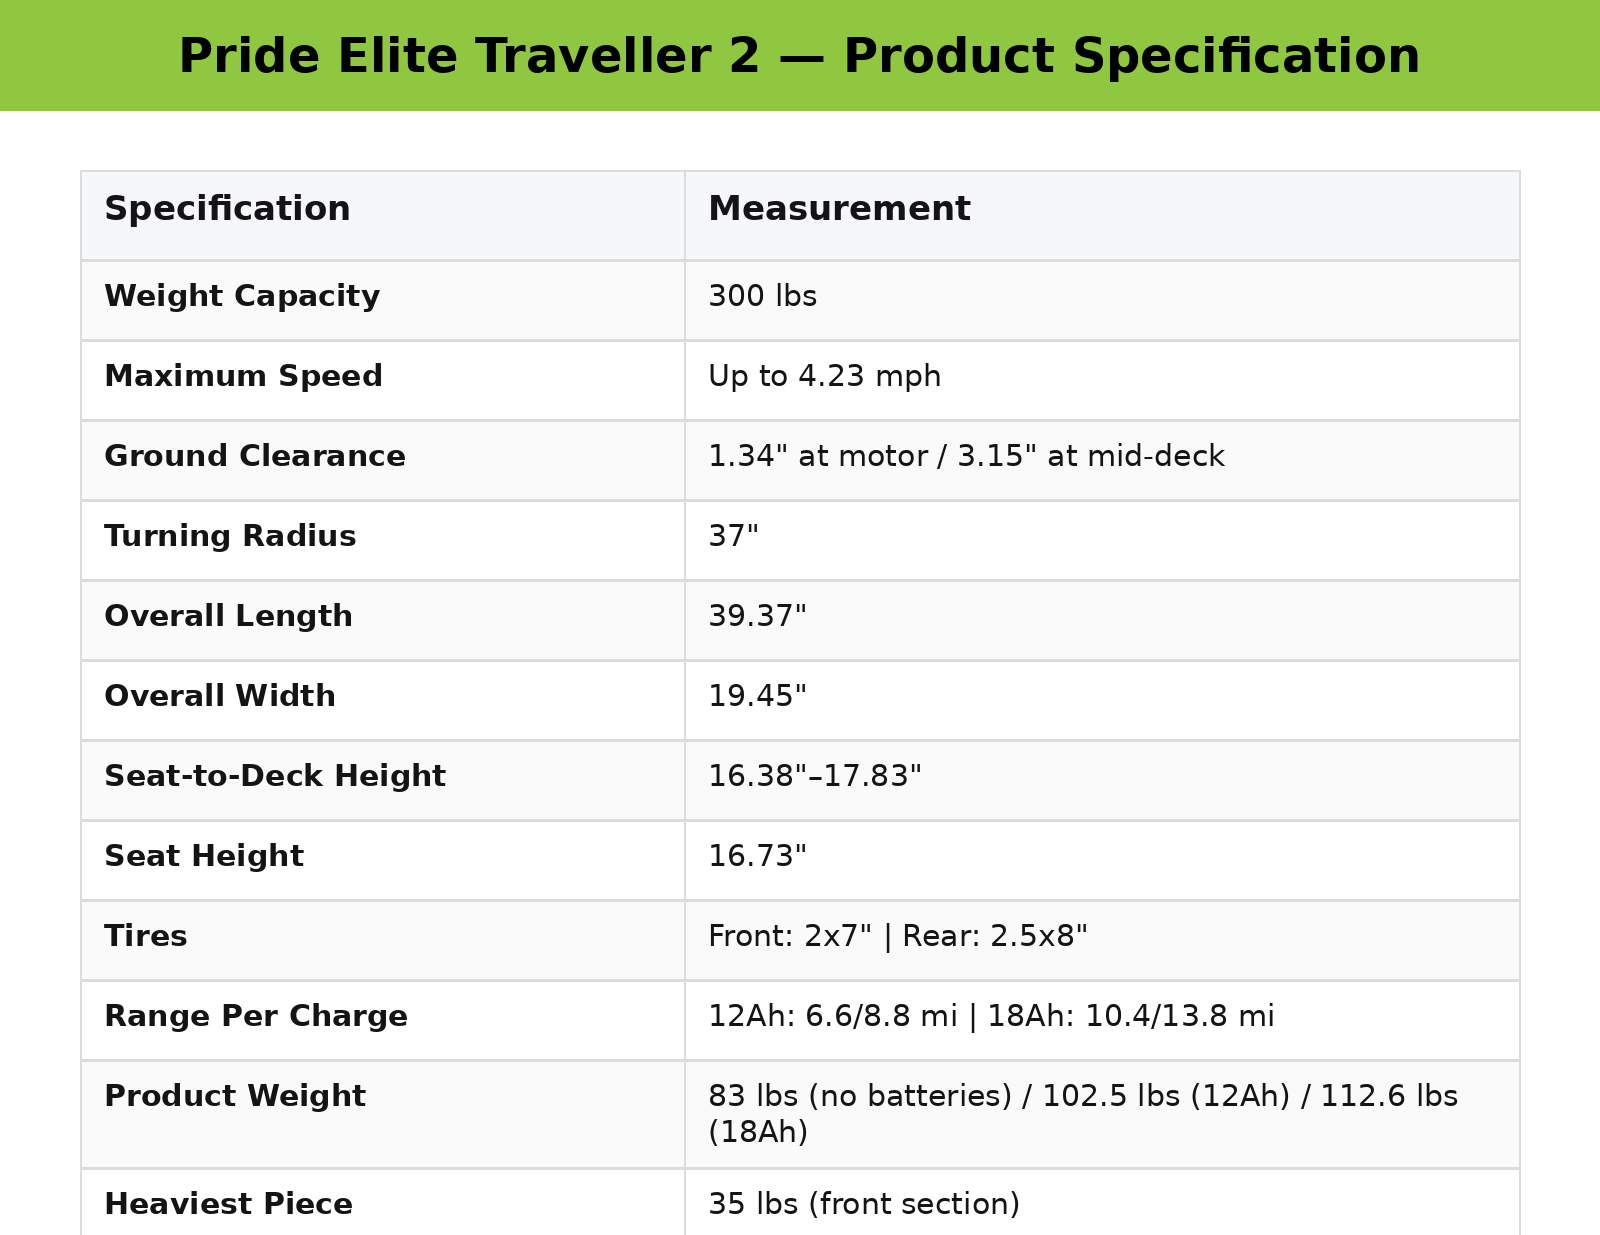The image size is (1600, 1235).
Task: Select the Maximum Speed row label
Action: click(243, 377)
